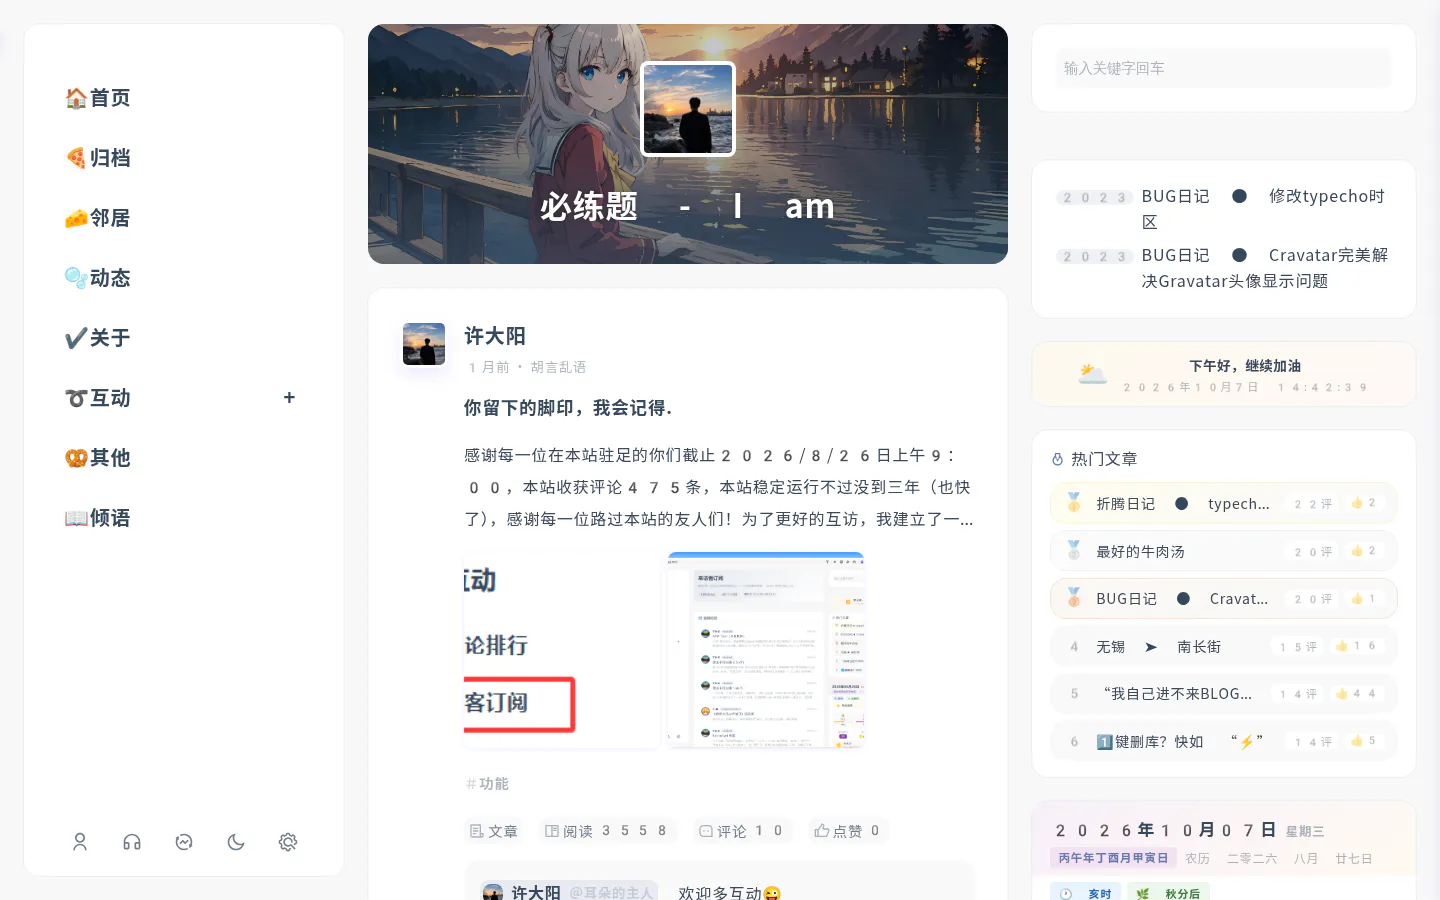Click the statistics gauge icon in sidebar footer
Screen dimensions: 1440x900
pyautogui.click(x=184, y=842)
